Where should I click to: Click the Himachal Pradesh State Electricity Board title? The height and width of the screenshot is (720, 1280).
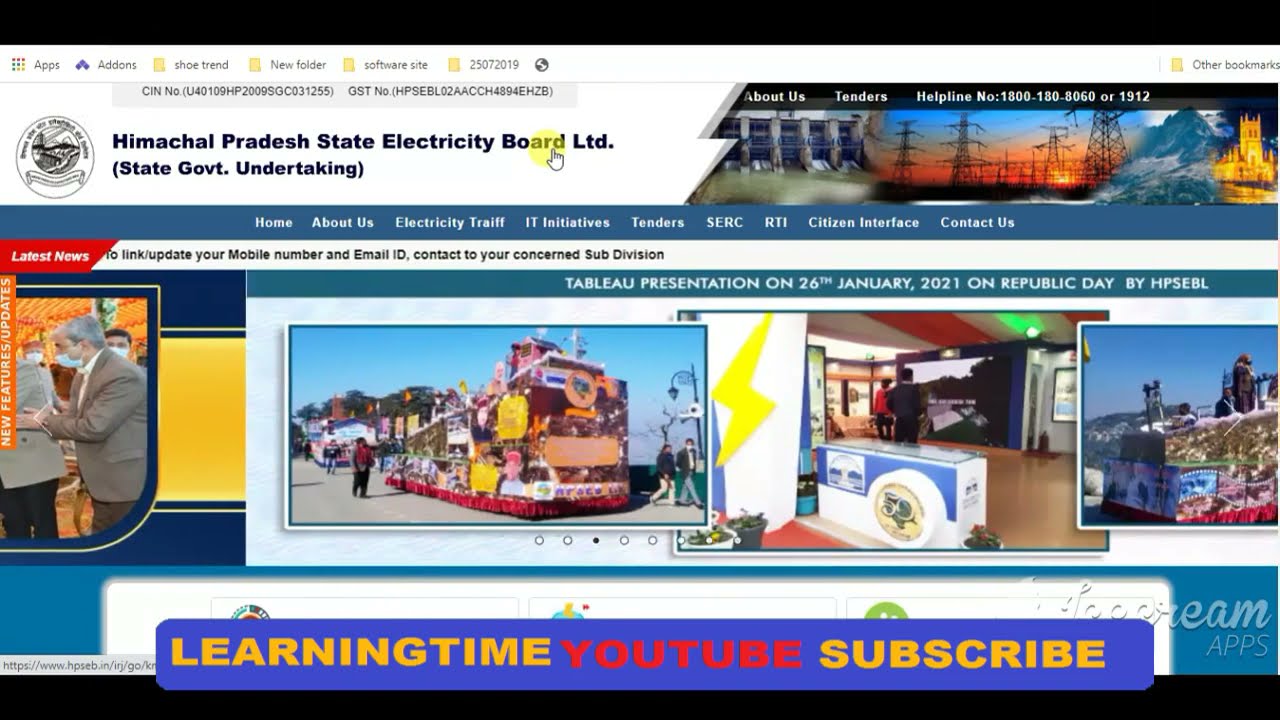pyautogui.click(x=363, y=142)
